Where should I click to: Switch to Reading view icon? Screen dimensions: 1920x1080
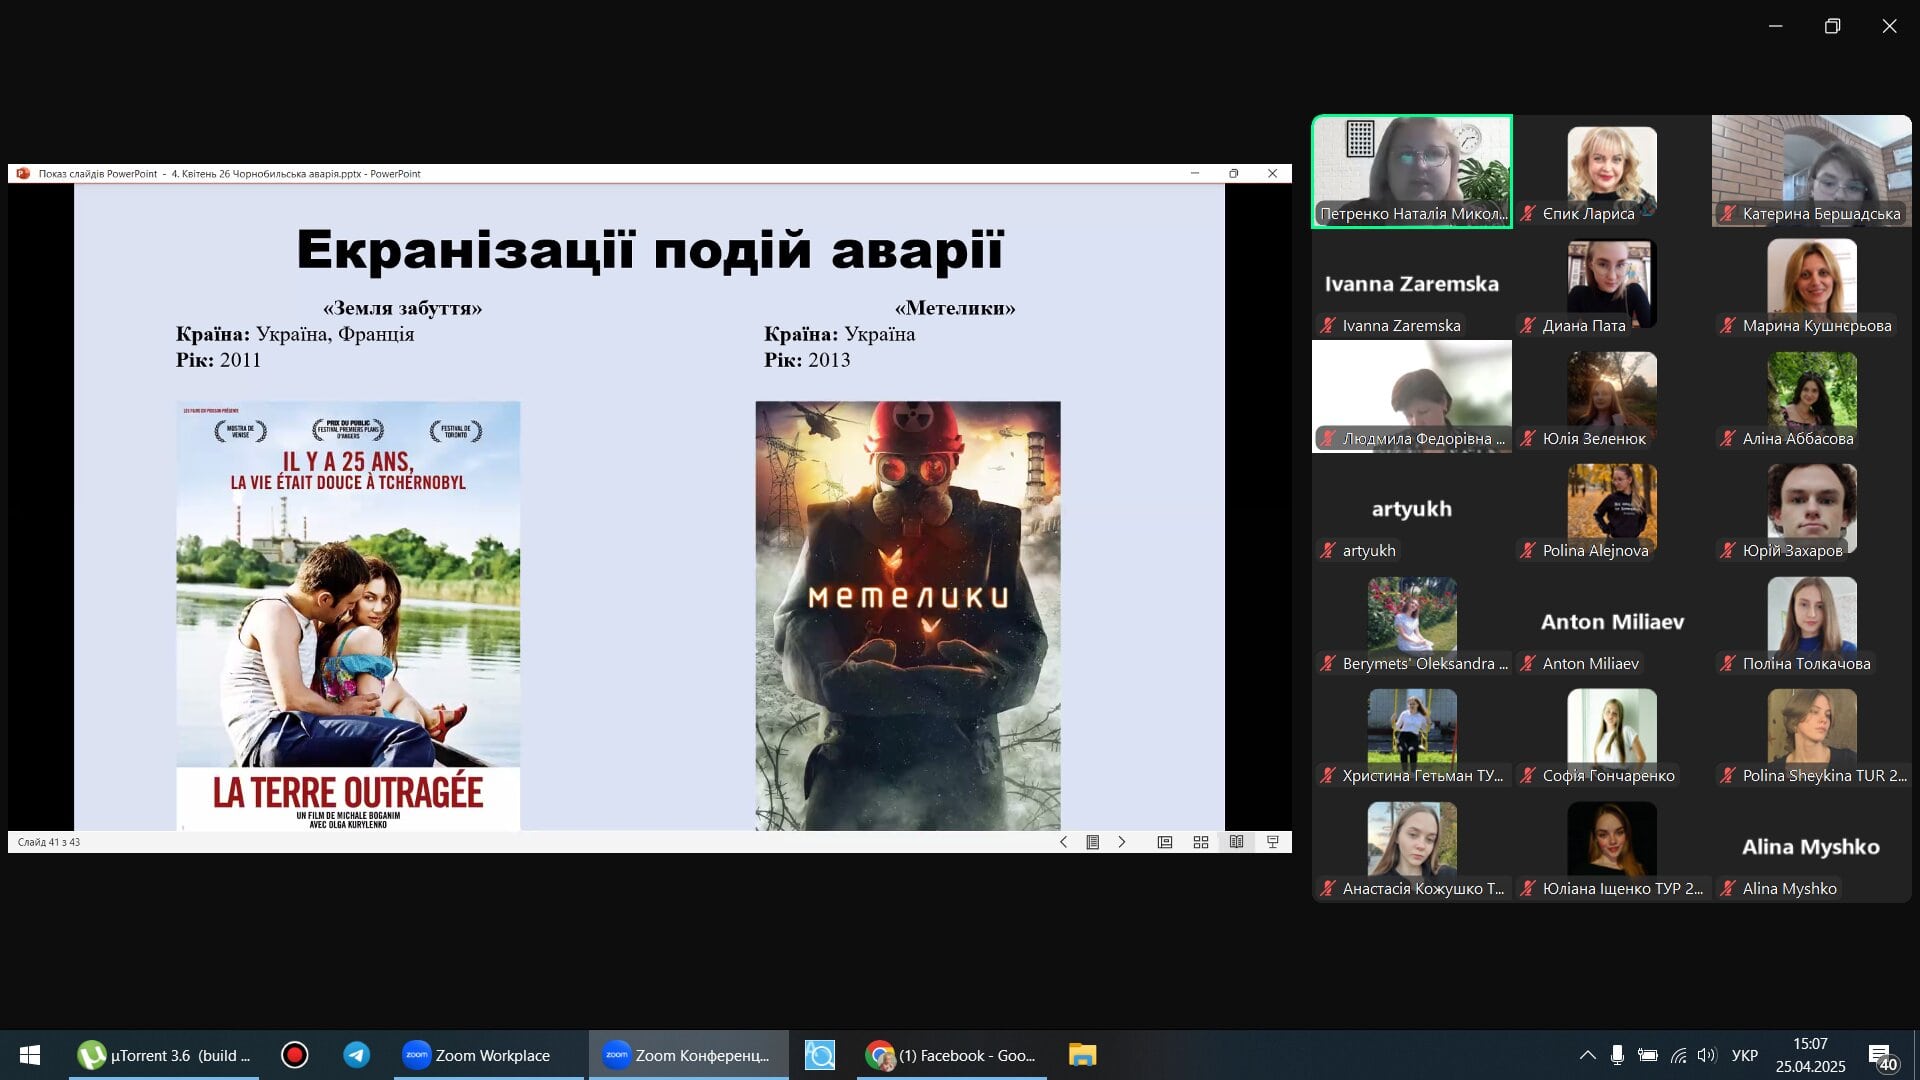tap(1237, 842)
